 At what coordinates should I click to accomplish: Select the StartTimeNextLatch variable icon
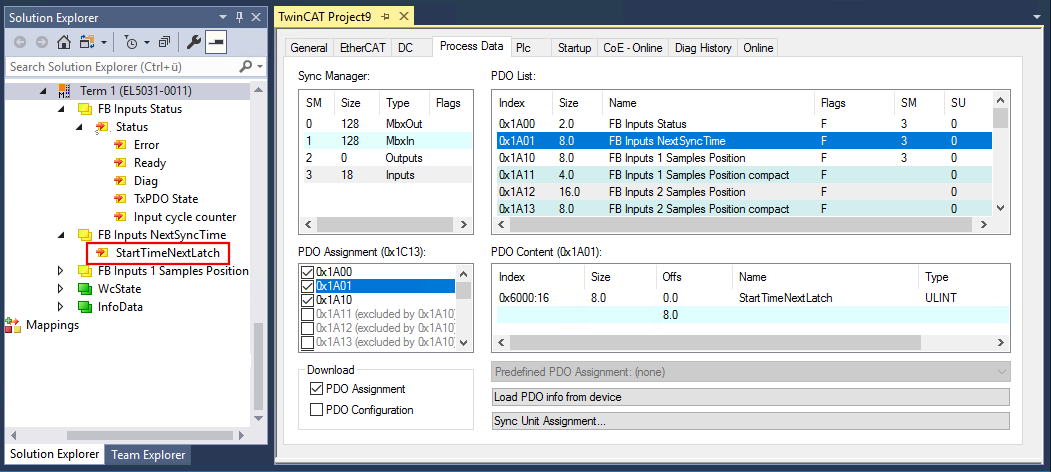tap(102, 253)
